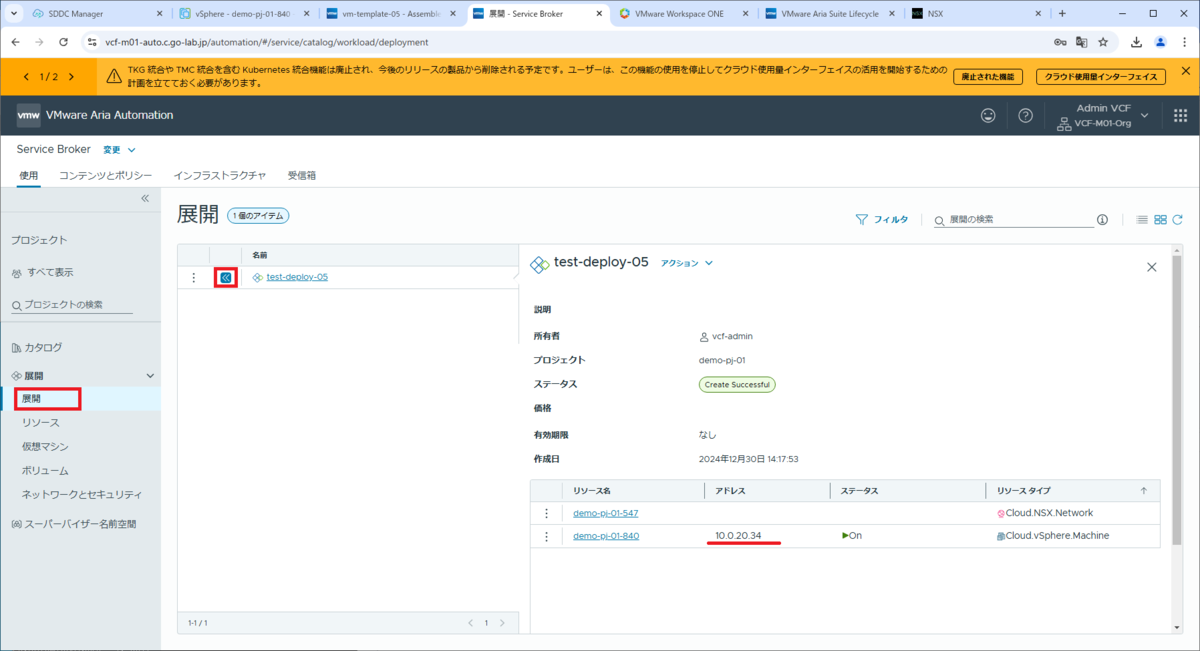Open the demo-pj-01-547 resource link
Screen dimensions: 1200x651
tap(606, 513)
